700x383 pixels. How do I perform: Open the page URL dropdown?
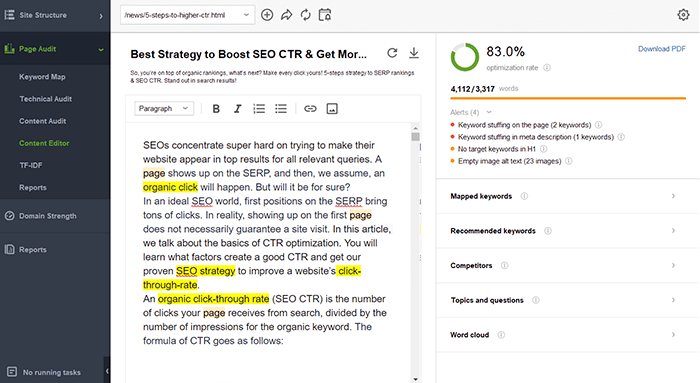coord(188,15)
